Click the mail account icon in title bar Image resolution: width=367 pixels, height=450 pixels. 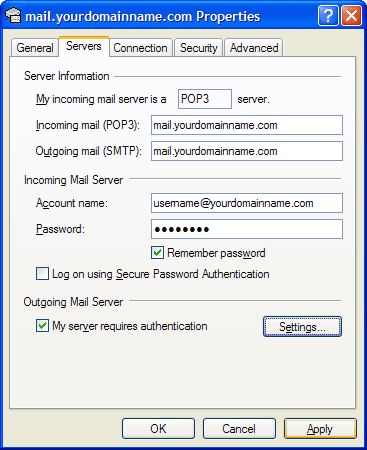click(13, 16)
